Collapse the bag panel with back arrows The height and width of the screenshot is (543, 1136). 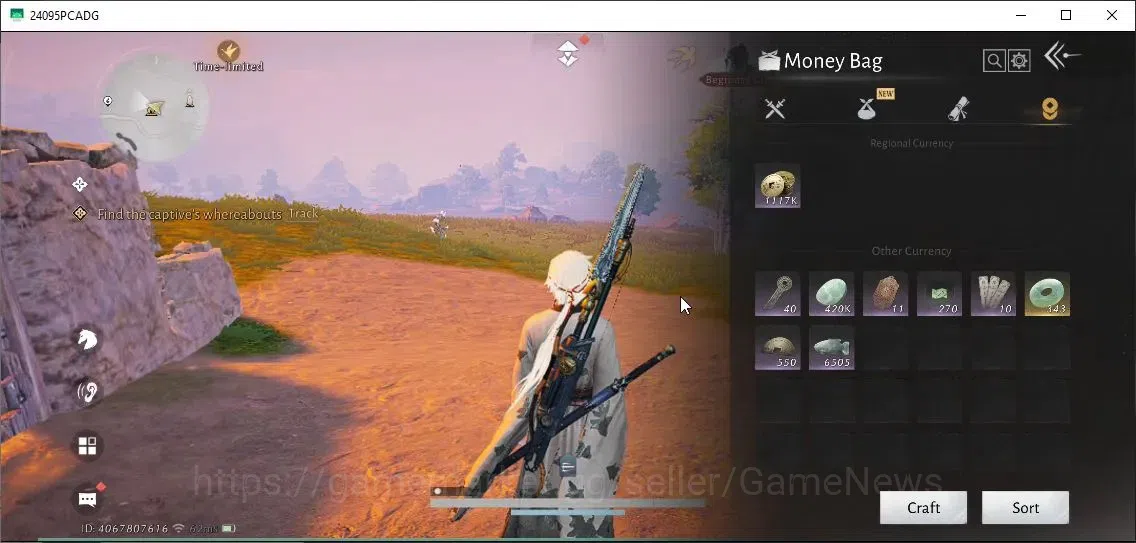pyautogui.click(x=1061, y=56)
